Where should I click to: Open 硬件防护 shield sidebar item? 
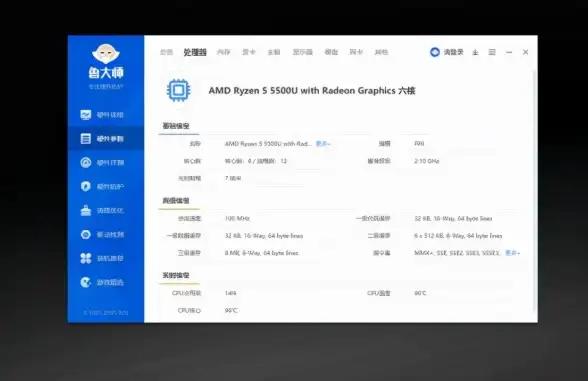[x=102, y=186]
